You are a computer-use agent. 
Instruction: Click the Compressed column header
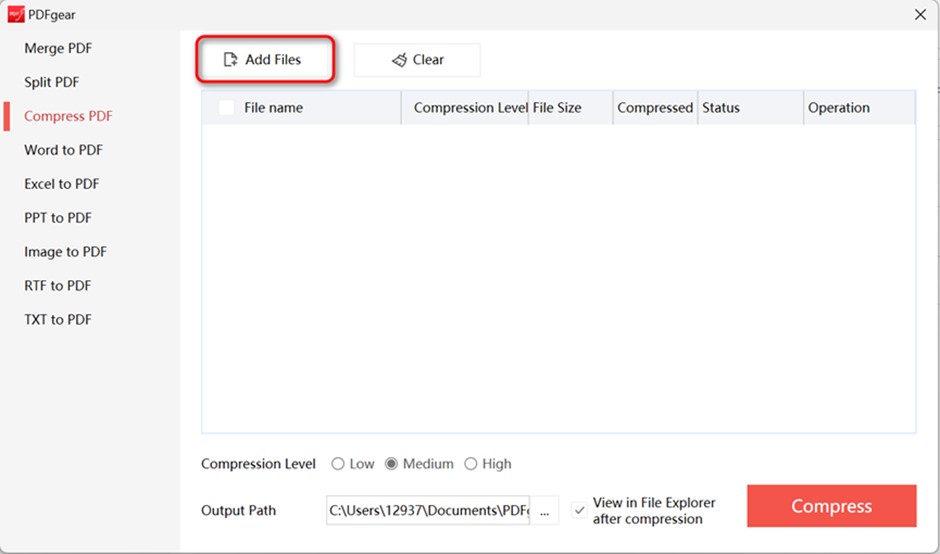[x=655, y=108]
